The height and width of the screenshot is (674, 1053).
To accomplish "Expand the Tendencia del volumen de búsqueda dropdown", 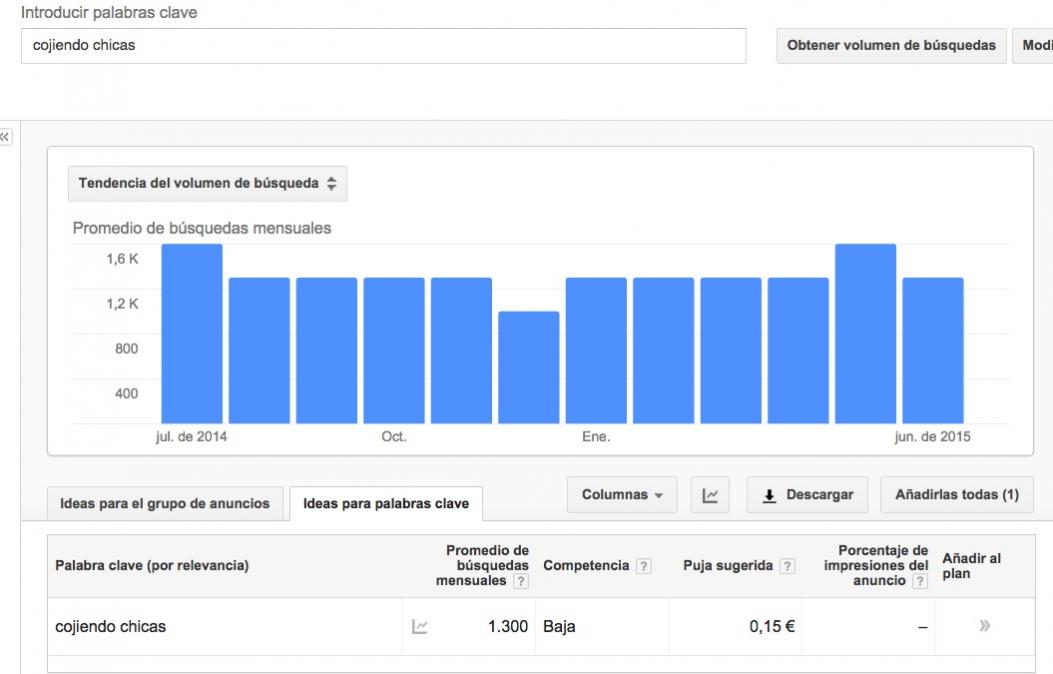I will [207, 183].
